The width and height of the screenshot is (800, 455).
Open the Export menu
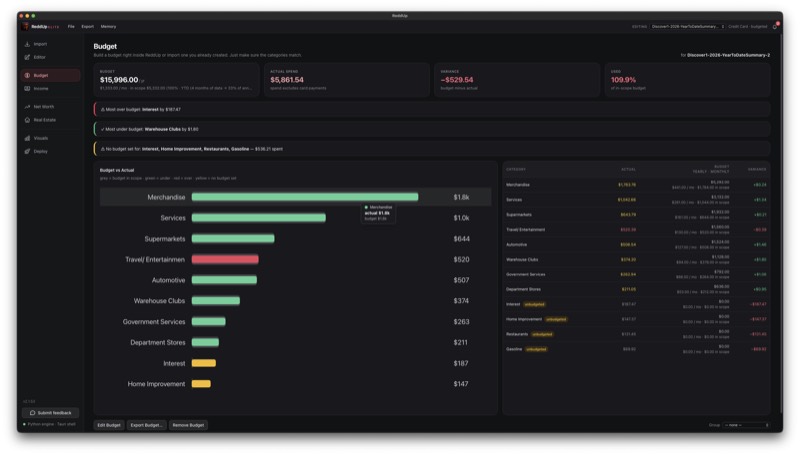point(88,27)
